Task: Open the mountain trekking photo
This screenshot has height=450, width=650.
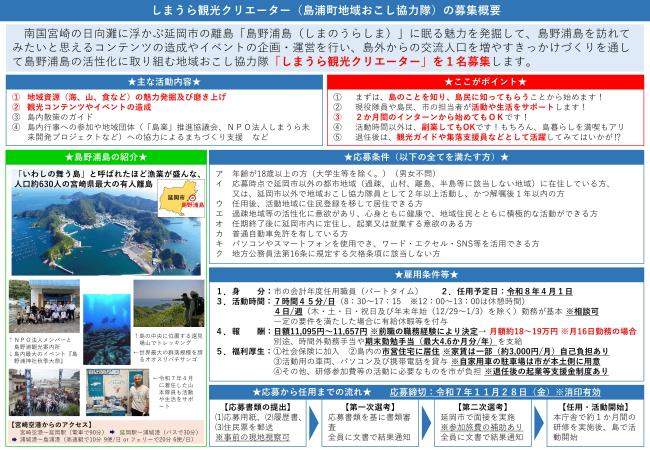Action: tap(169, 304)
